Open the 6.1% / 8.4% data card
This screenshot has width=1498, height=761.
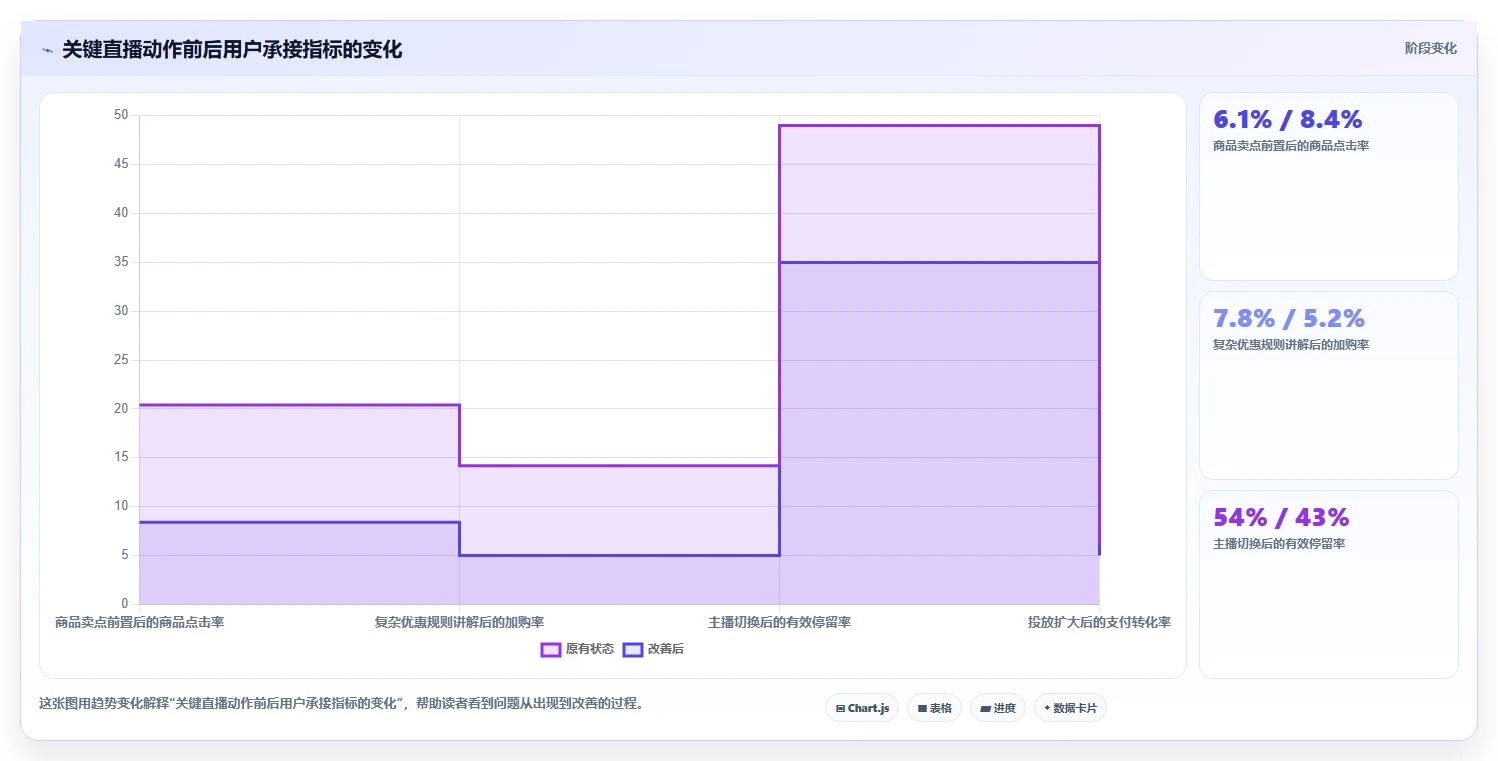(x=1328, y=186)
